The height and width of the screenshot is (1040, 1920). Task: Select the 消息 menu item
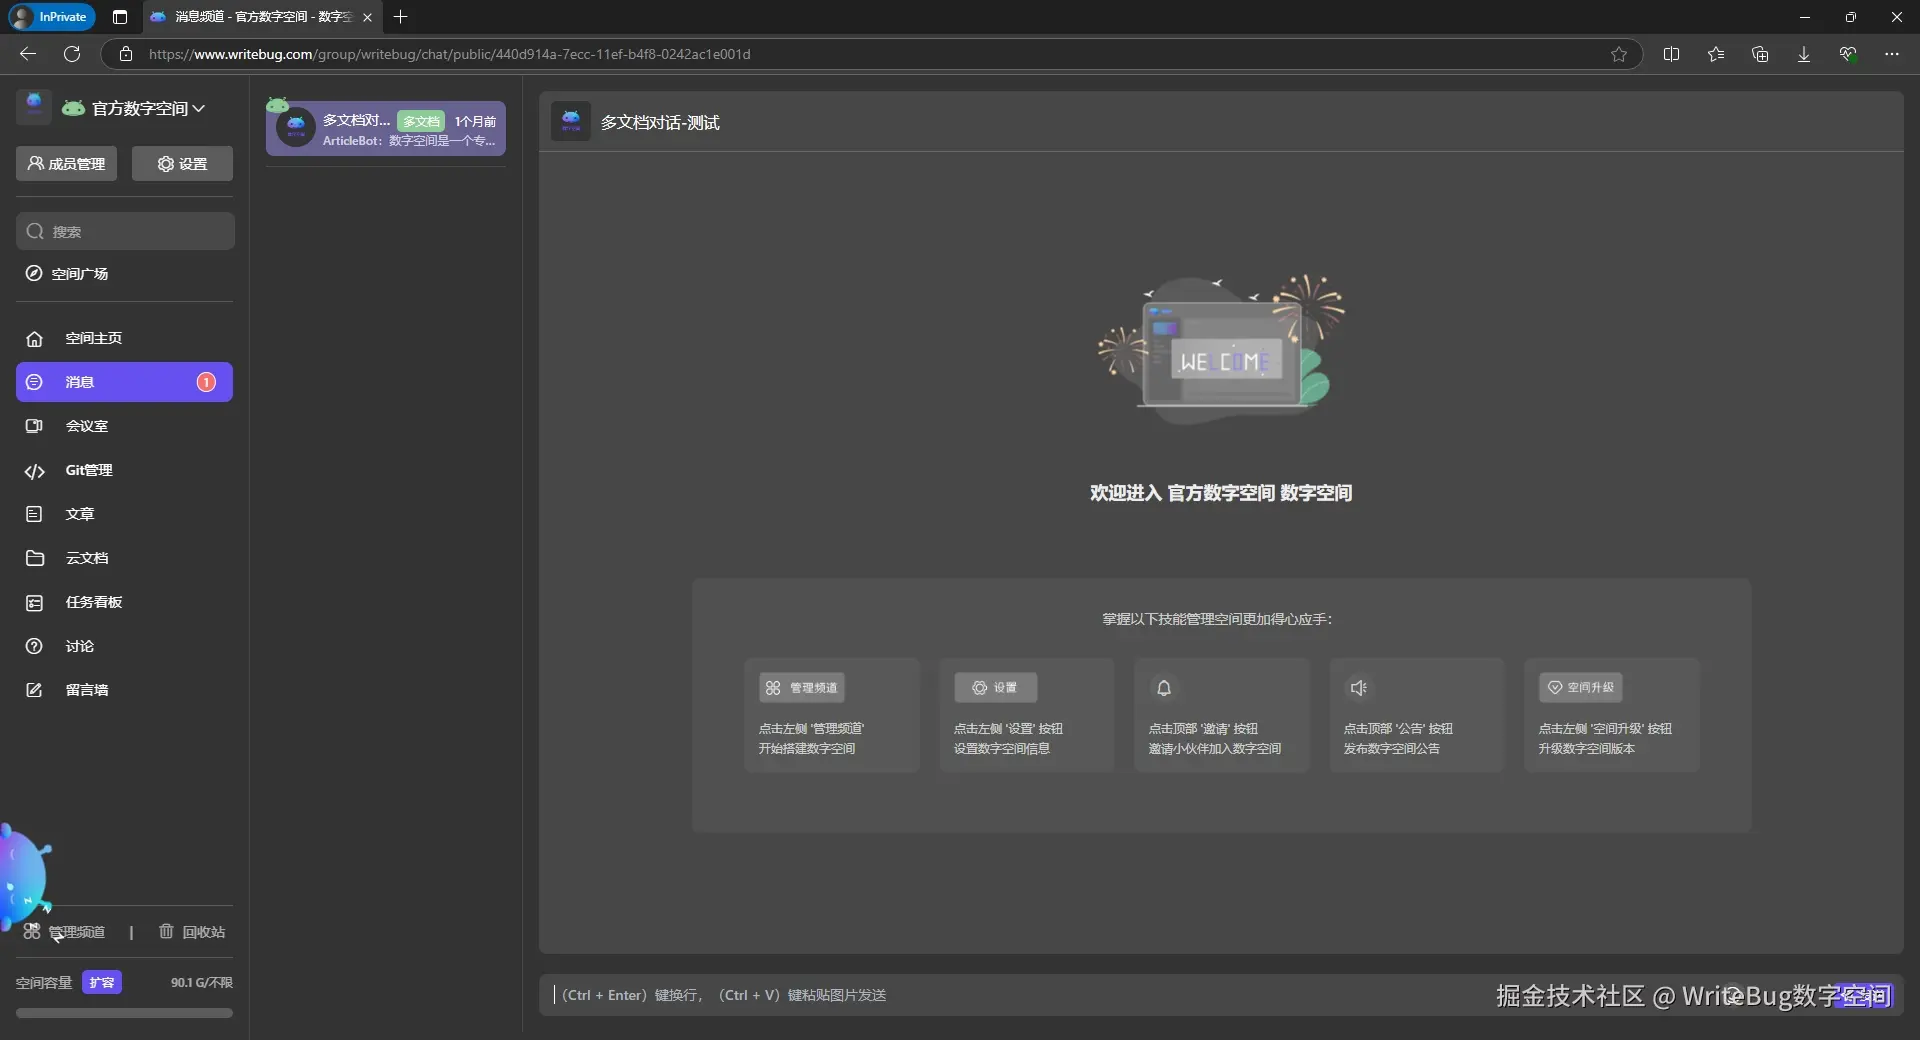click(x=124, y=382)
